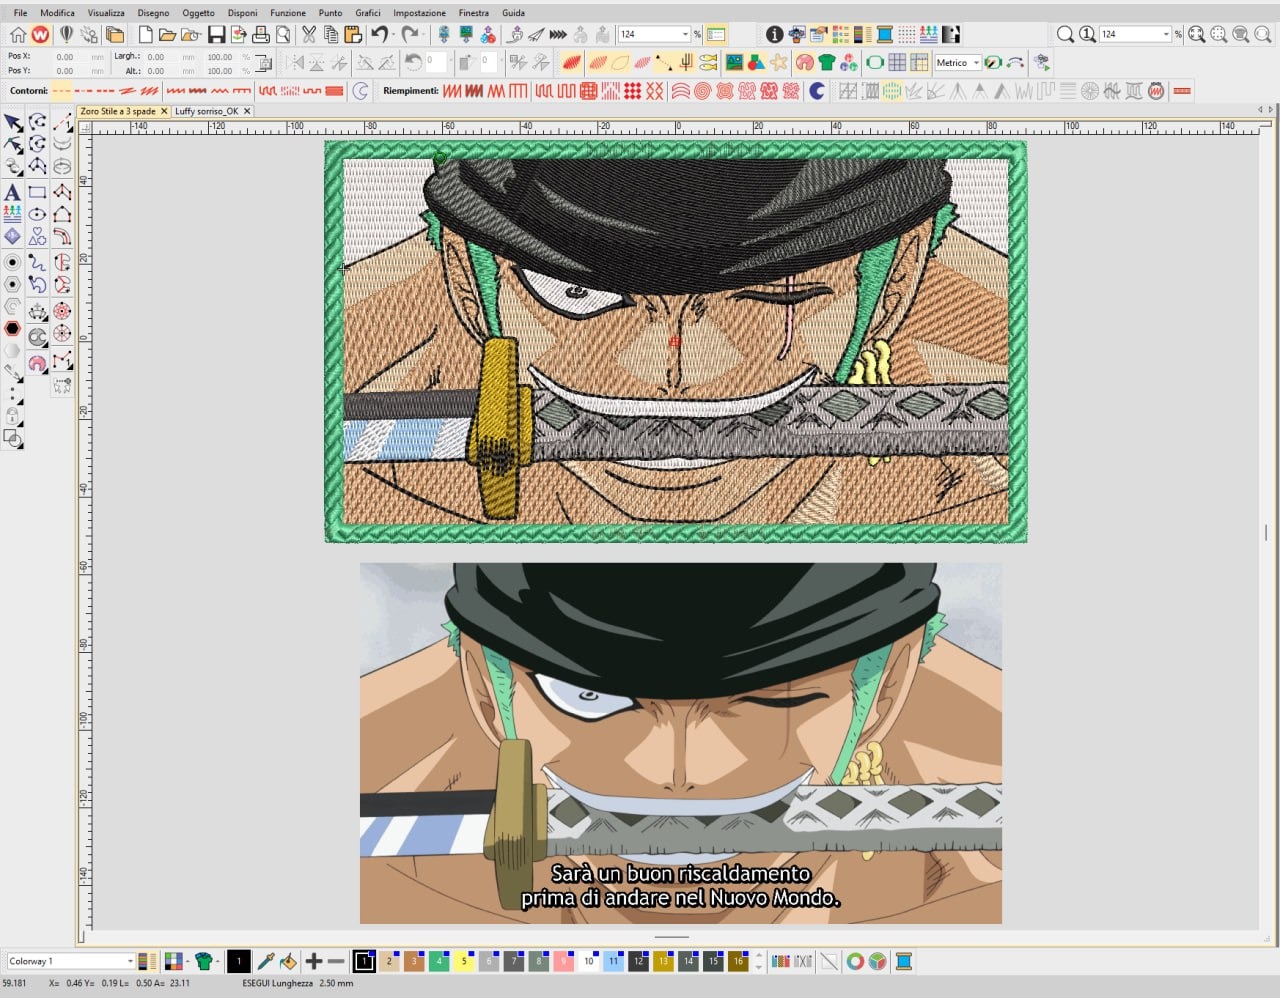Screen dimensions: 1280x998
Task: Select yellow color swatch 5
Action: (x=464, y=962)
